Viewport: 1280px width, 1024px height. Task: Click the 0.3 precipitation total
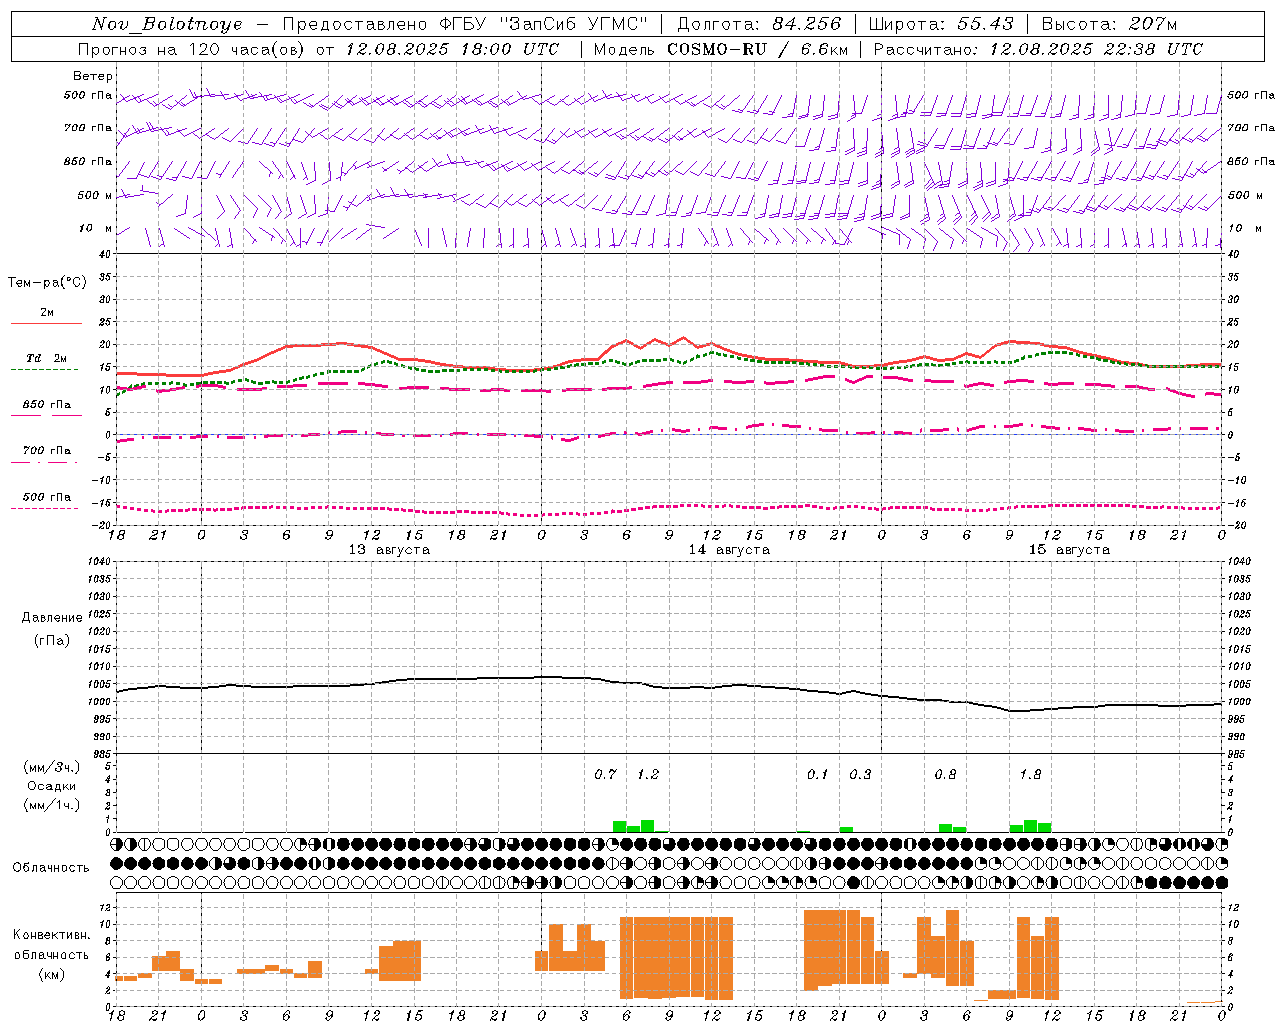point(860,774)
